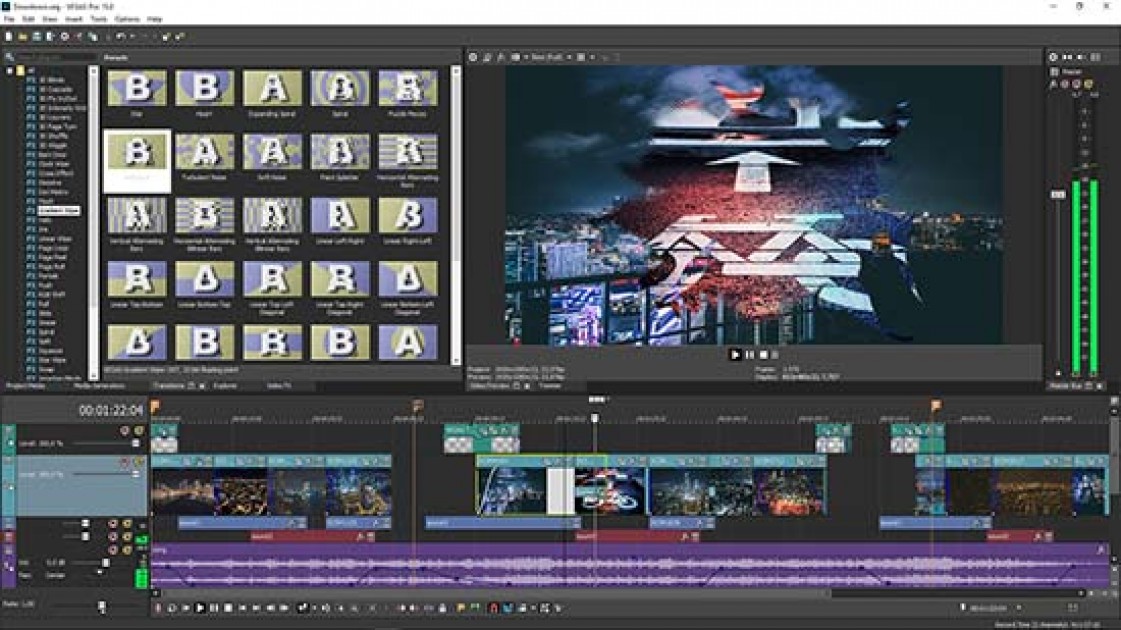Image resolution: width=1121 pixels, height=630 pixels.
Task: Mute the audio track in its header
Action: point(112,537)
